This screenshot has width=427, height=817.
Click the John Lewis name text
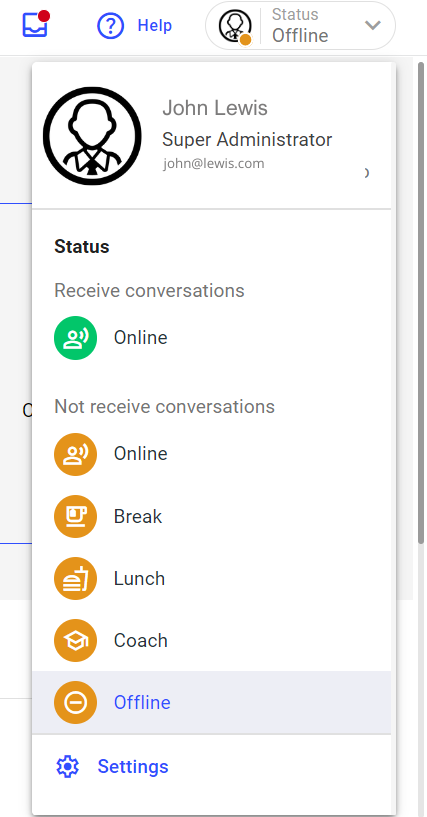point(215,108)
